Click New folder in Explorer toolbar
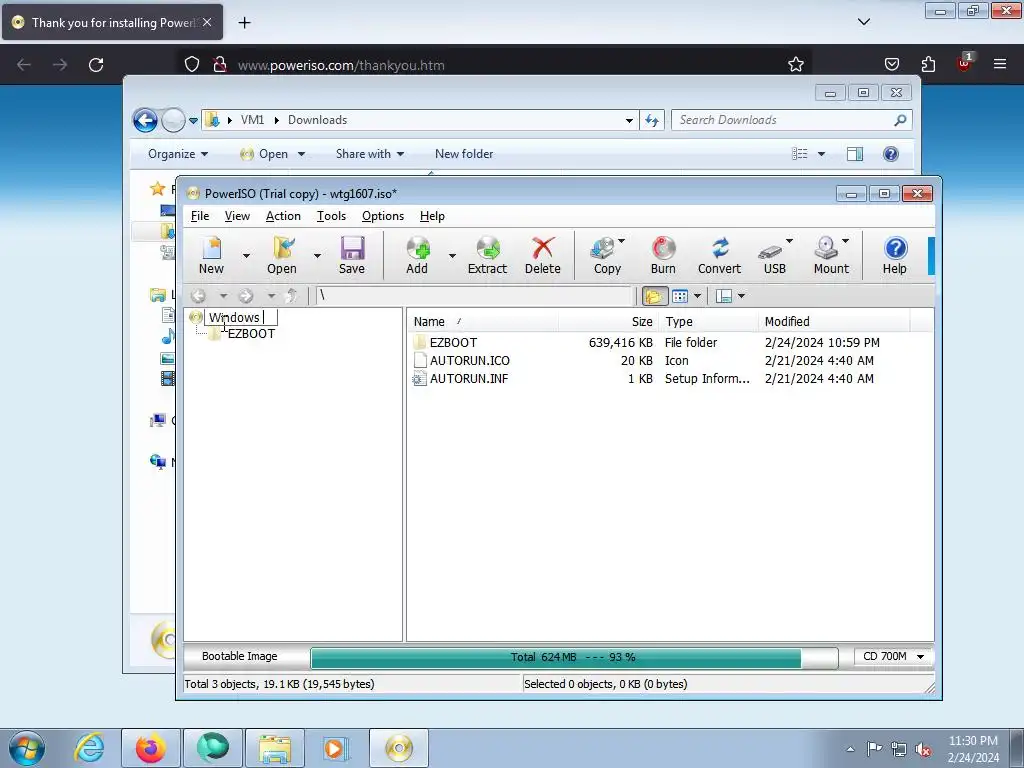Screen dimensions: 1024x768 point(464,154)
